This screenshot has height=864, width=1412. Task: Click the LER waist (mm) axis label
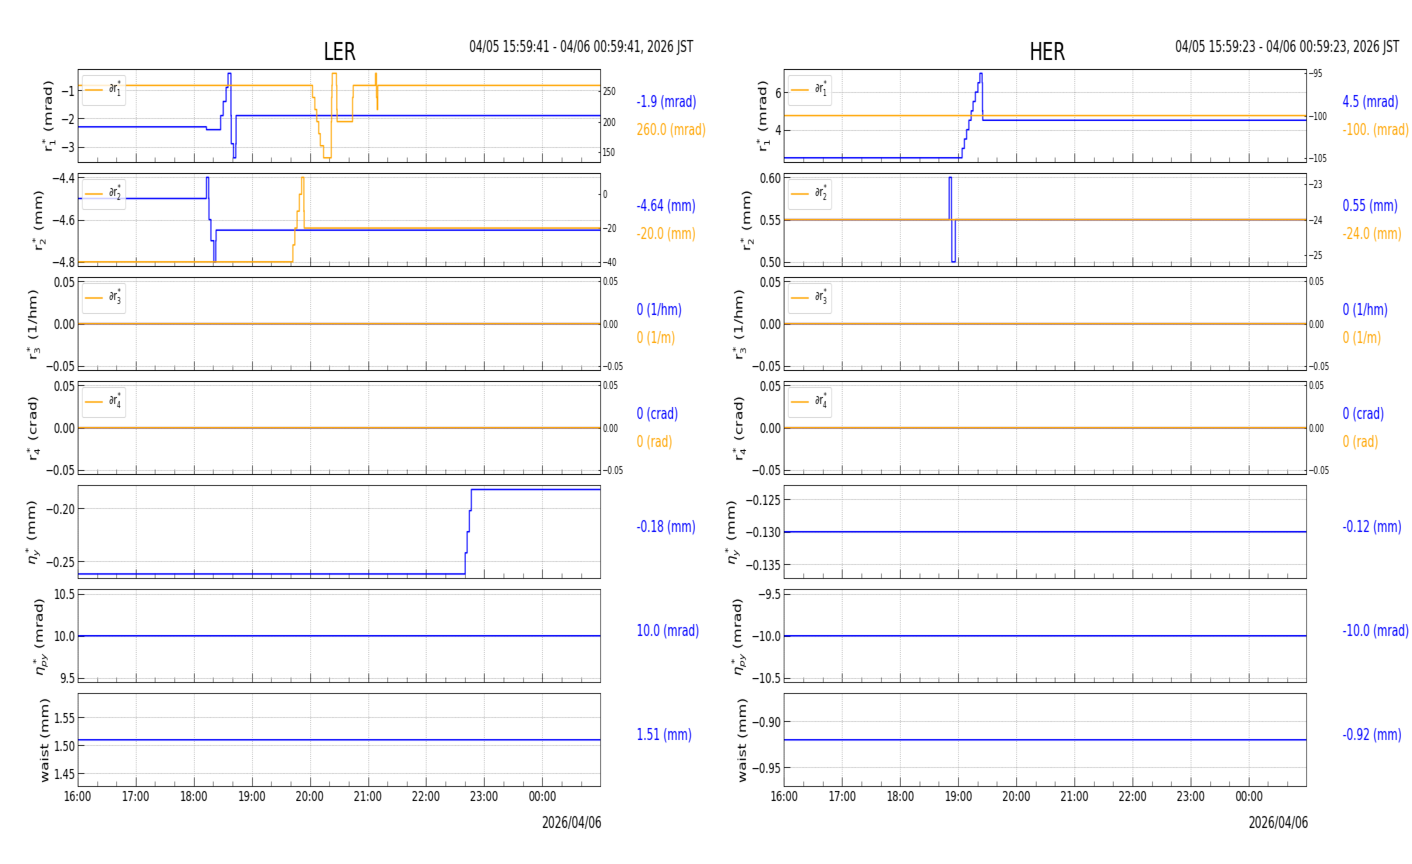coord(44,740)
